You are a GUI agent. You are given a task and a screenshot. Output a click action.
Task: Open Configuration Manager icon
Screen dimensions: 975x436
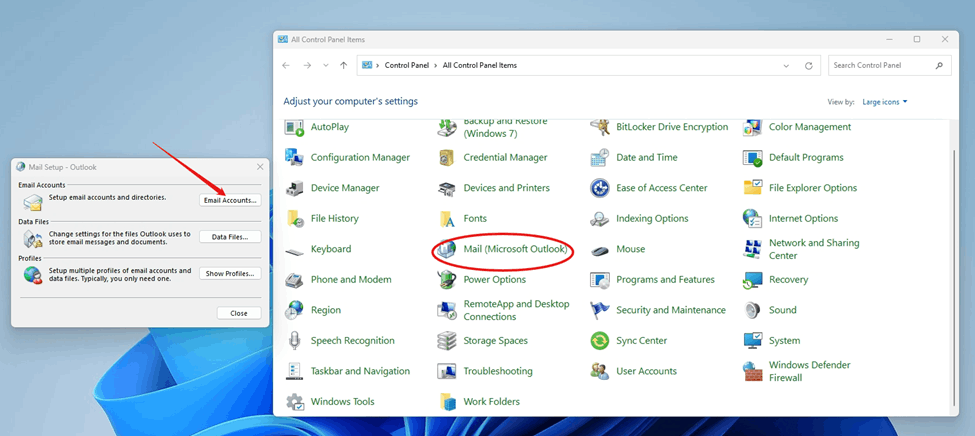pos(294,157)
